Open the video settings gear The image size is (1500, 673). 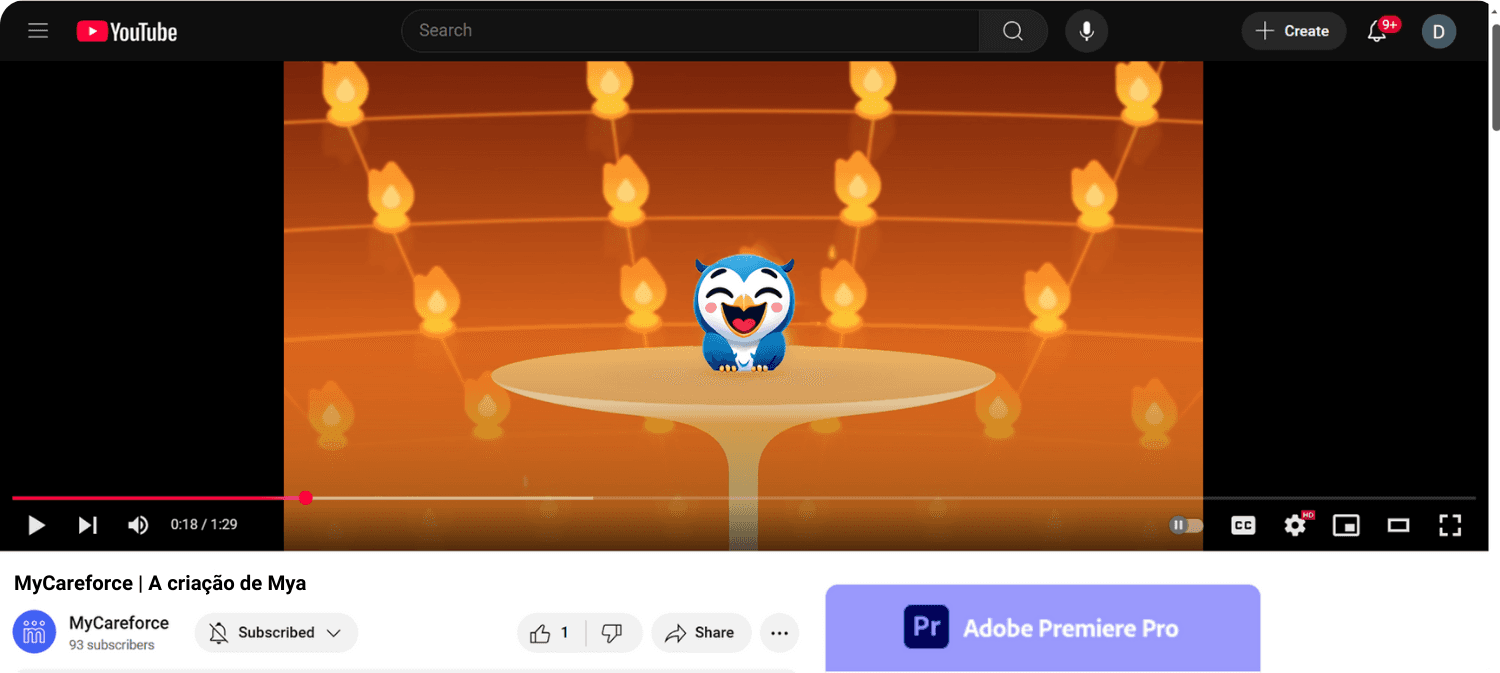[1296, 525]
